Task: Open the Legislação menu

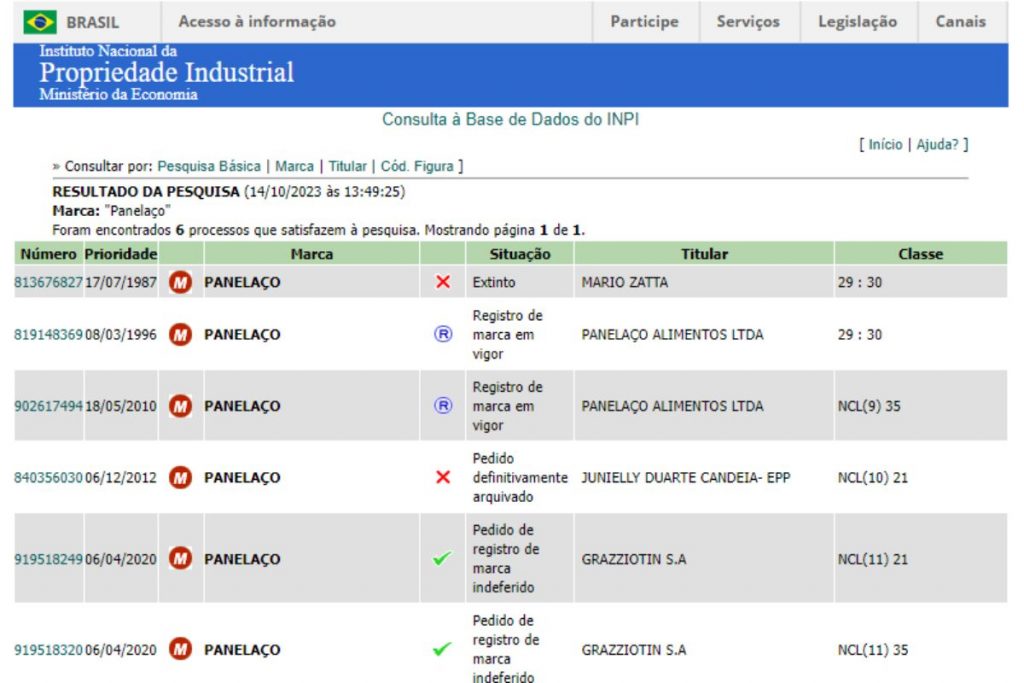Action: point(857,22)
